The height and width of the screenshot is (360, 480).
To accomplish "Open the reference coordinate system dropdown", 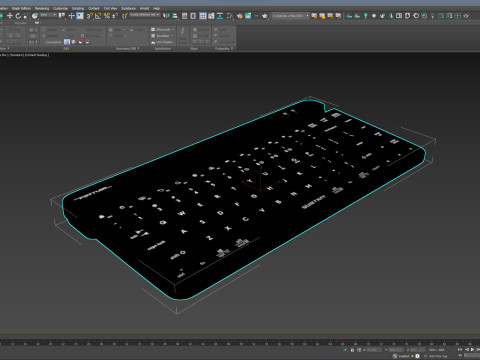I will tap(48, 15).
